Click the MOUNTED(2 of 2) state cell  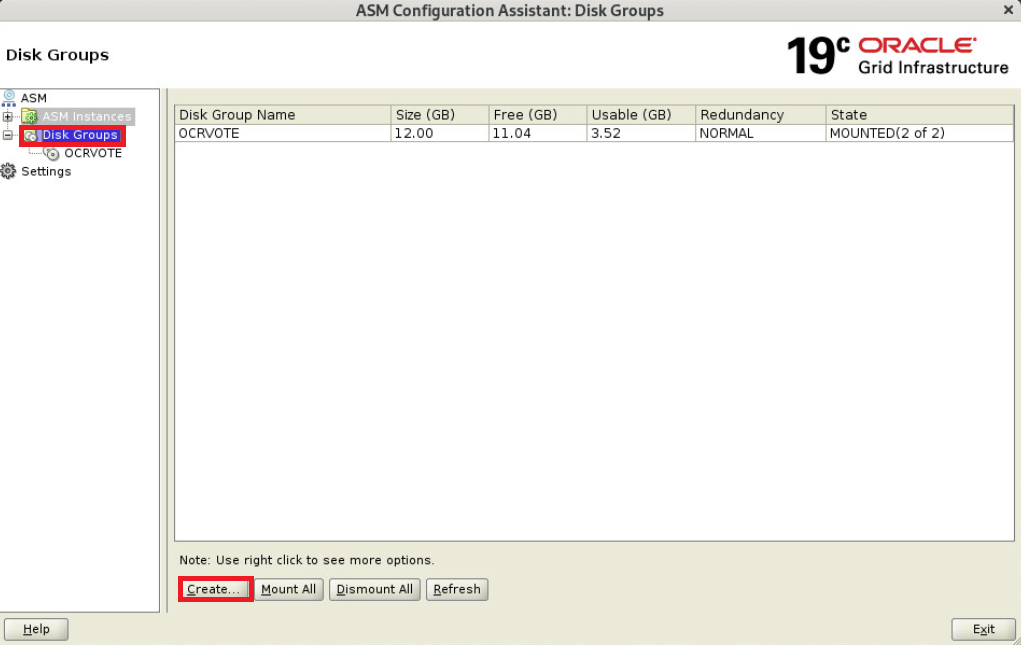[x=919, y=133]
